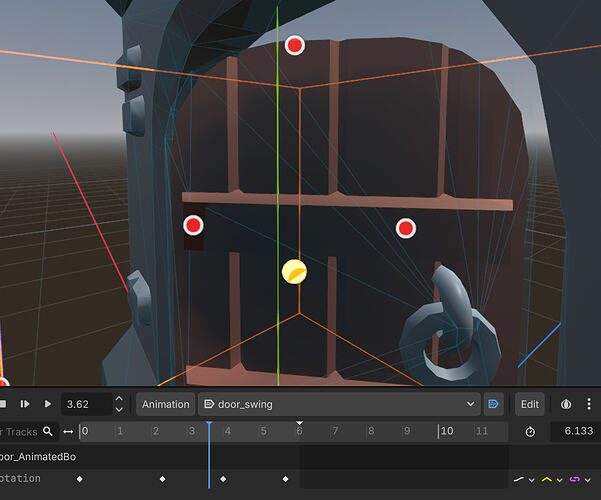
Task: Select the rotation keyframe near 2.2 seconds
Action: click(x=163, y=479)
